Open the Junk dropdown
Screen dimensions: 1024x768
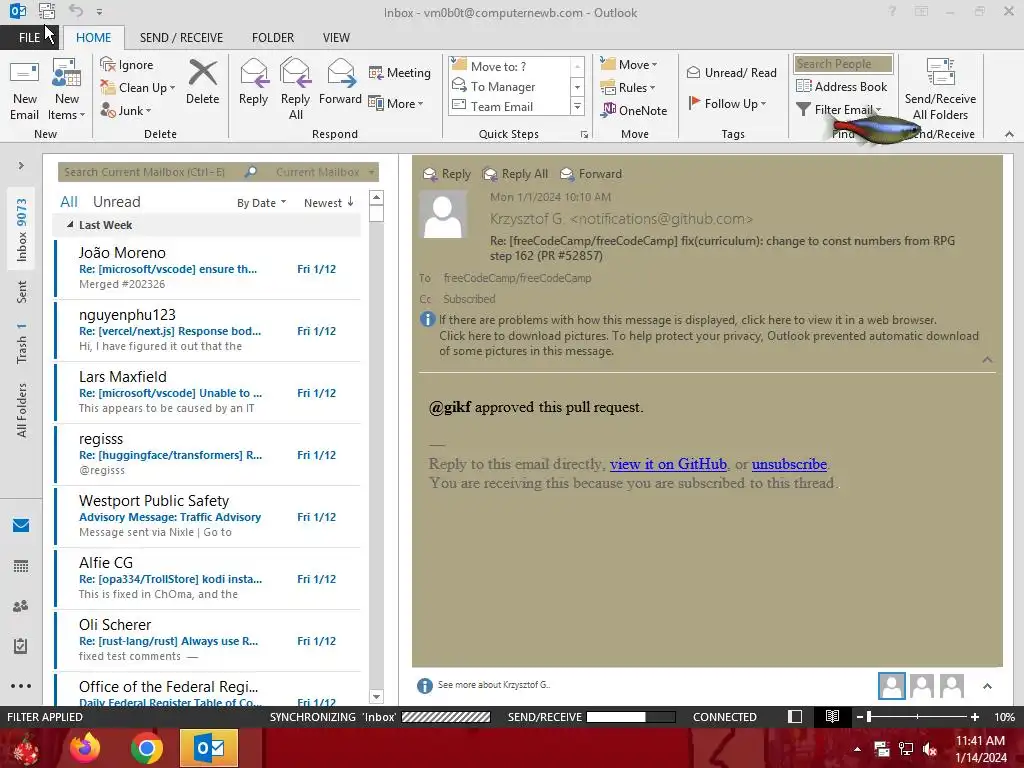tap(126, 110)
